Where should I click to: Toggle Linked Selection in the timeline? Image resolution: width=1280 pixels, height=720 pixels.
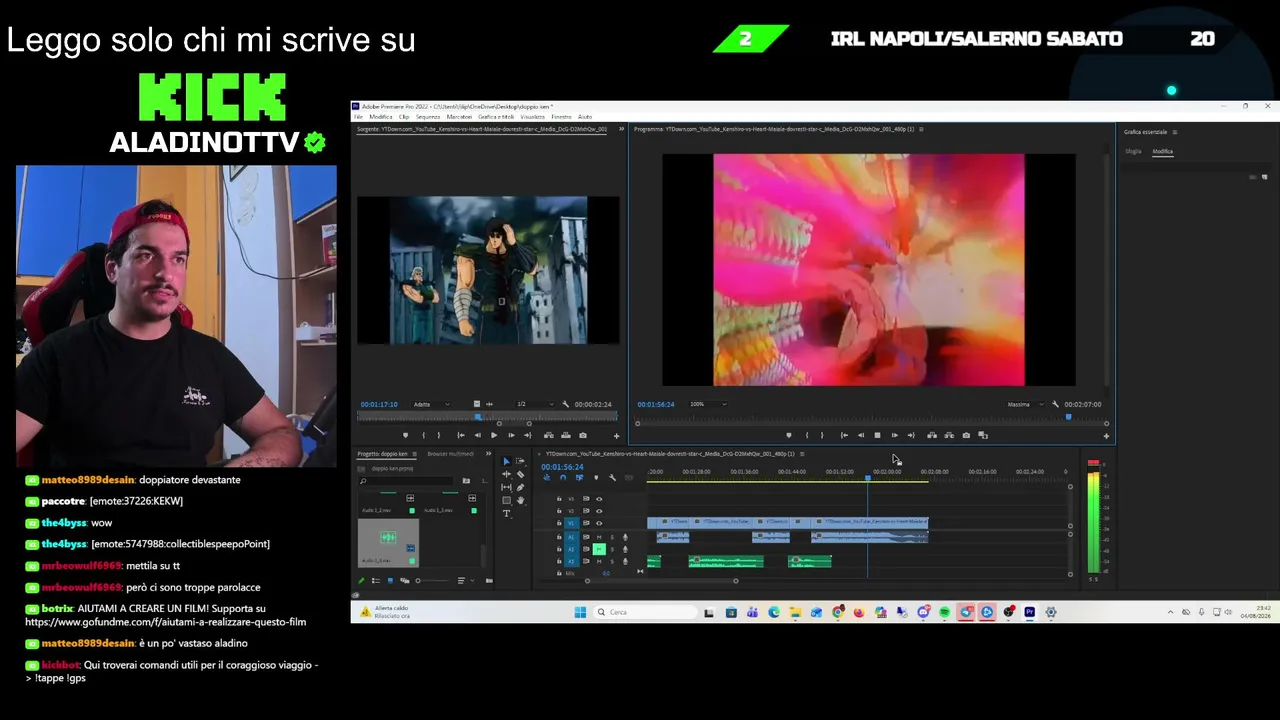(x=579, y=477)
